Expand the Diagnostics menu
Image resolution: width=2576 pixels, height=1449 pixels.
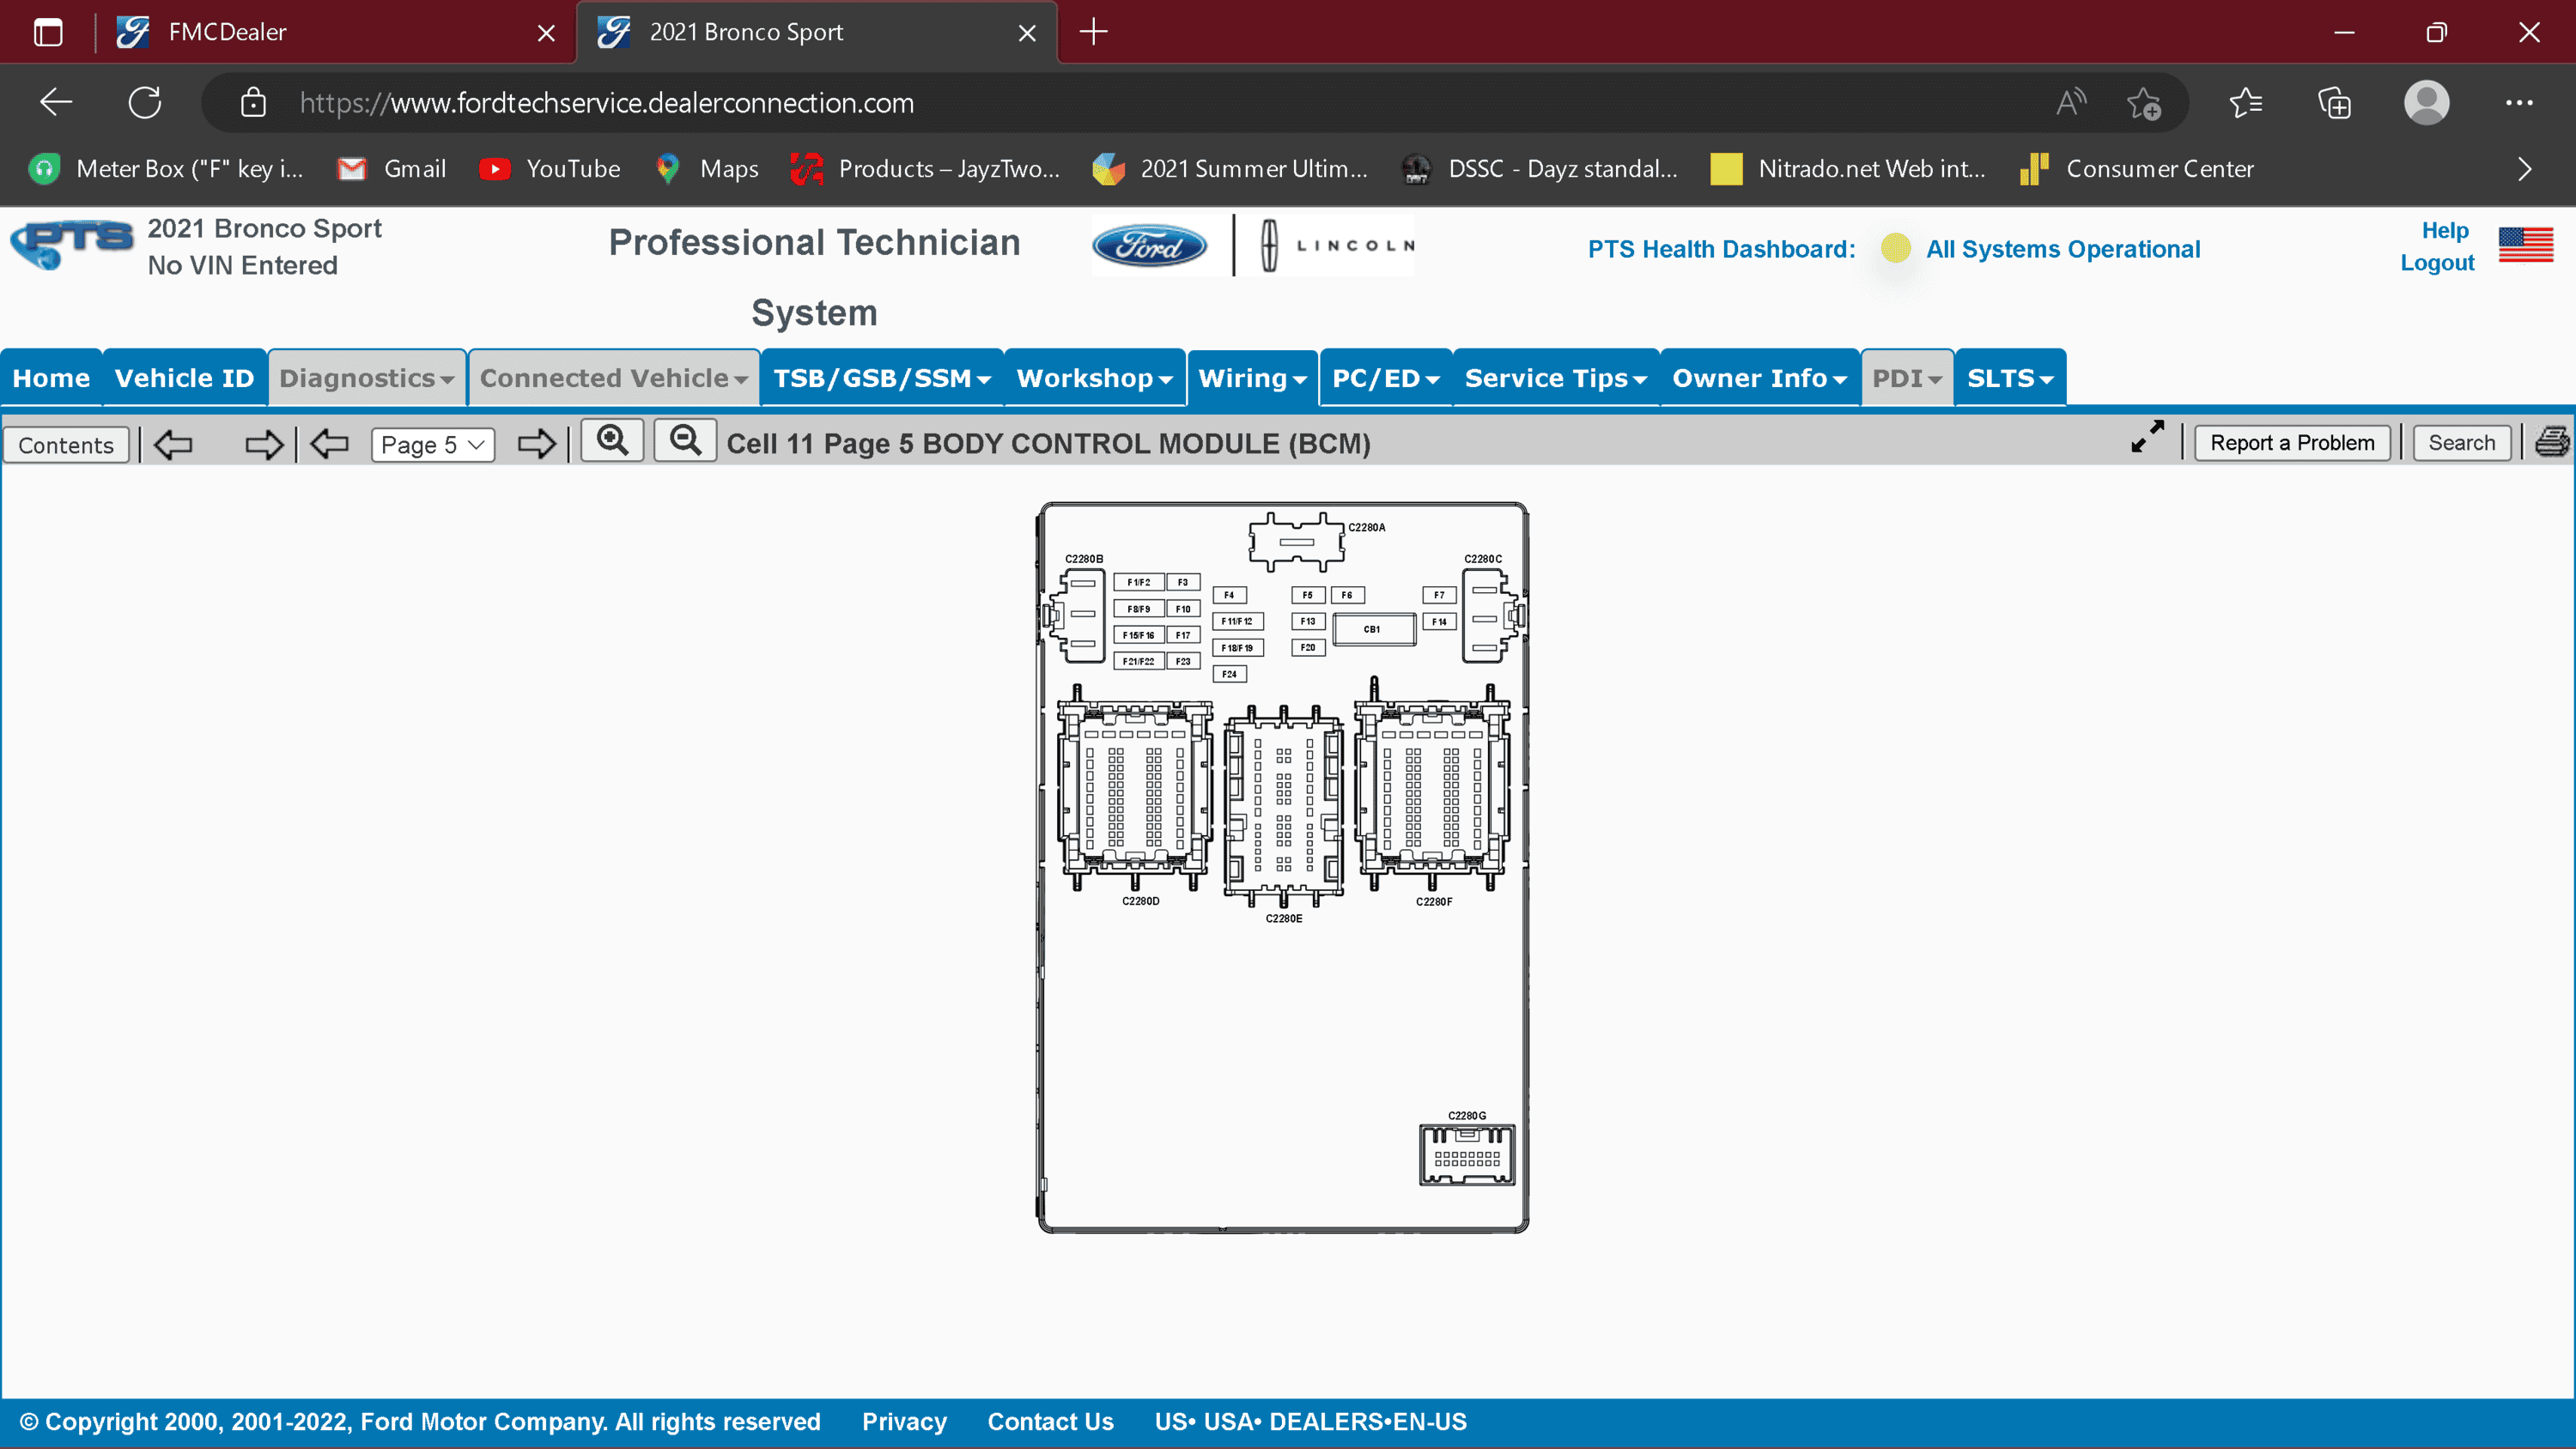tap(367, 378)
